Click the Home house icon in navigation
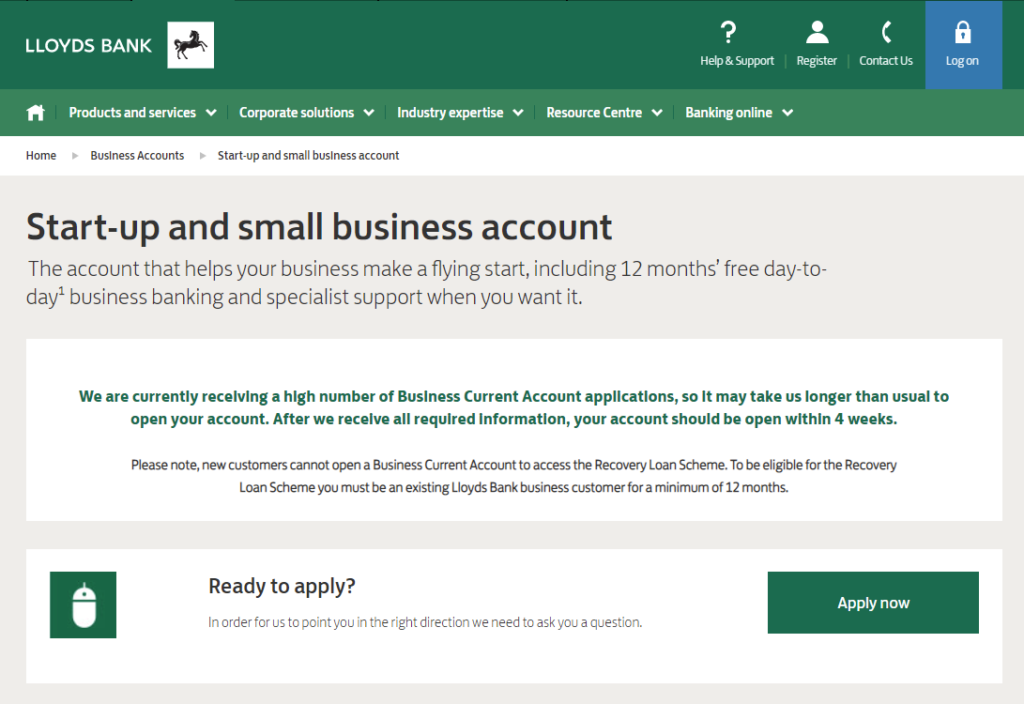1024x704 pixels. (x=36, y=113)
